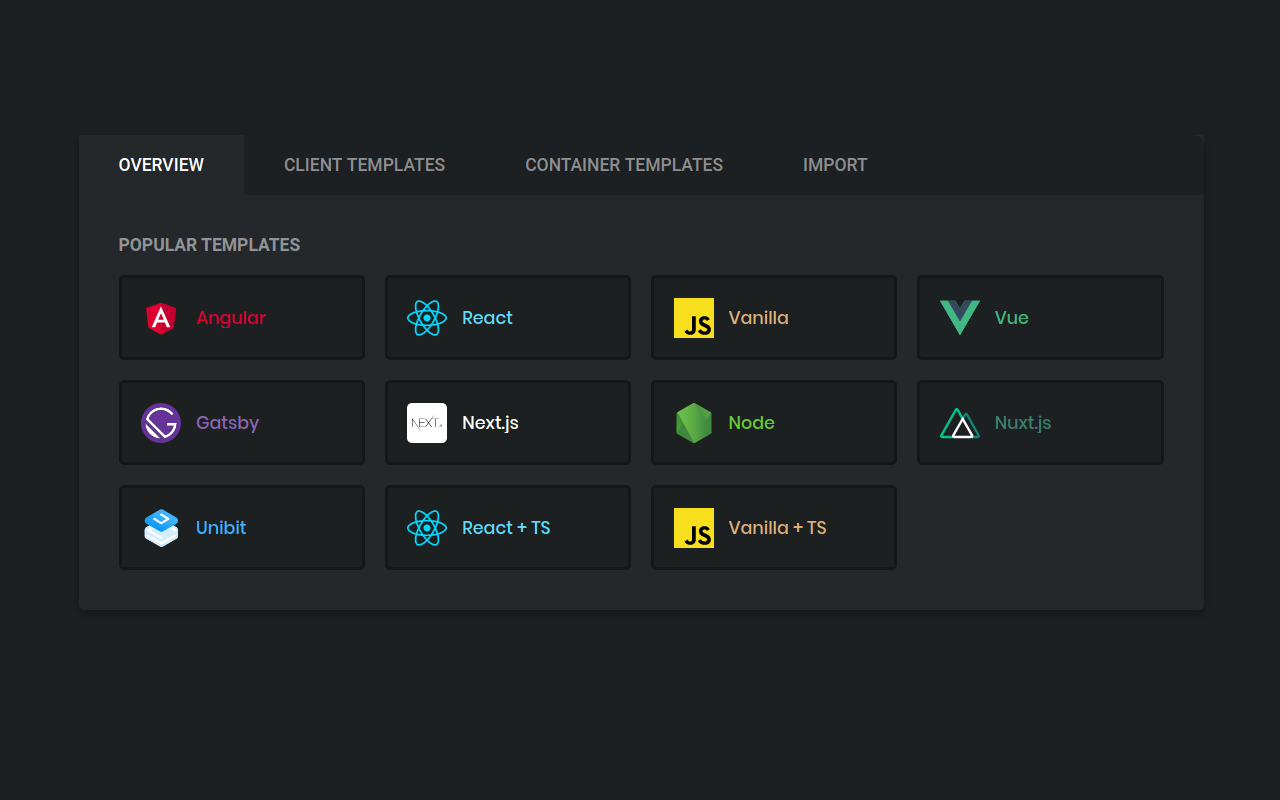Click the React atom icon on React card
The image size is (1280, 800).
[427, 318]
